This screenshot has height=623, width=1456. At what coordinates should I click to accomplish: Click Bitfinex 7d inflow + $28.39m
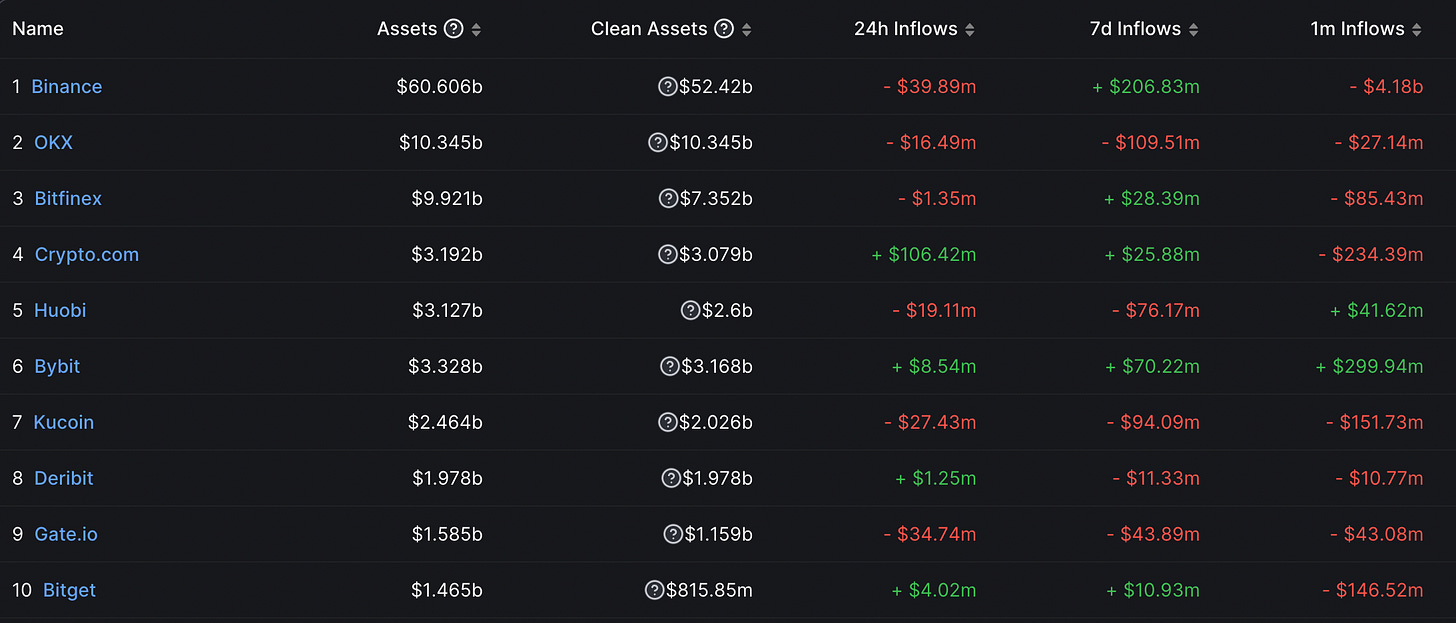(1152, 199)
